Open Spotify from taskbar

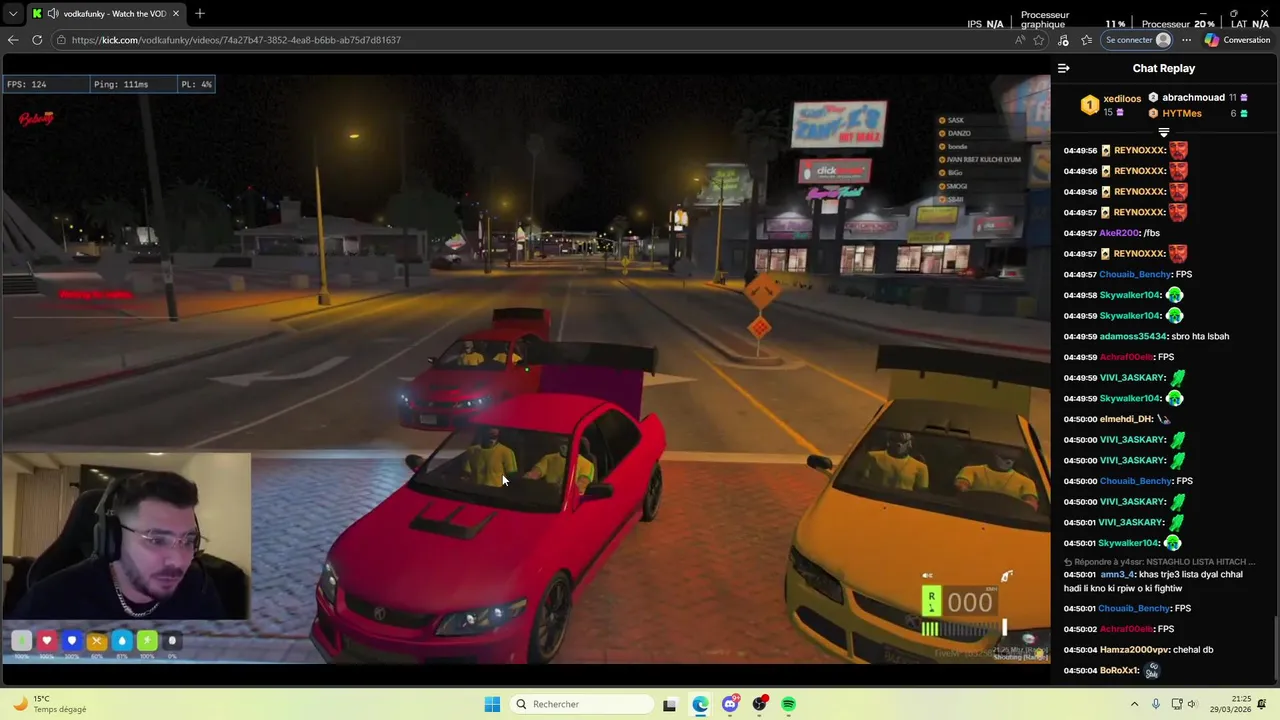coord(789,704)
